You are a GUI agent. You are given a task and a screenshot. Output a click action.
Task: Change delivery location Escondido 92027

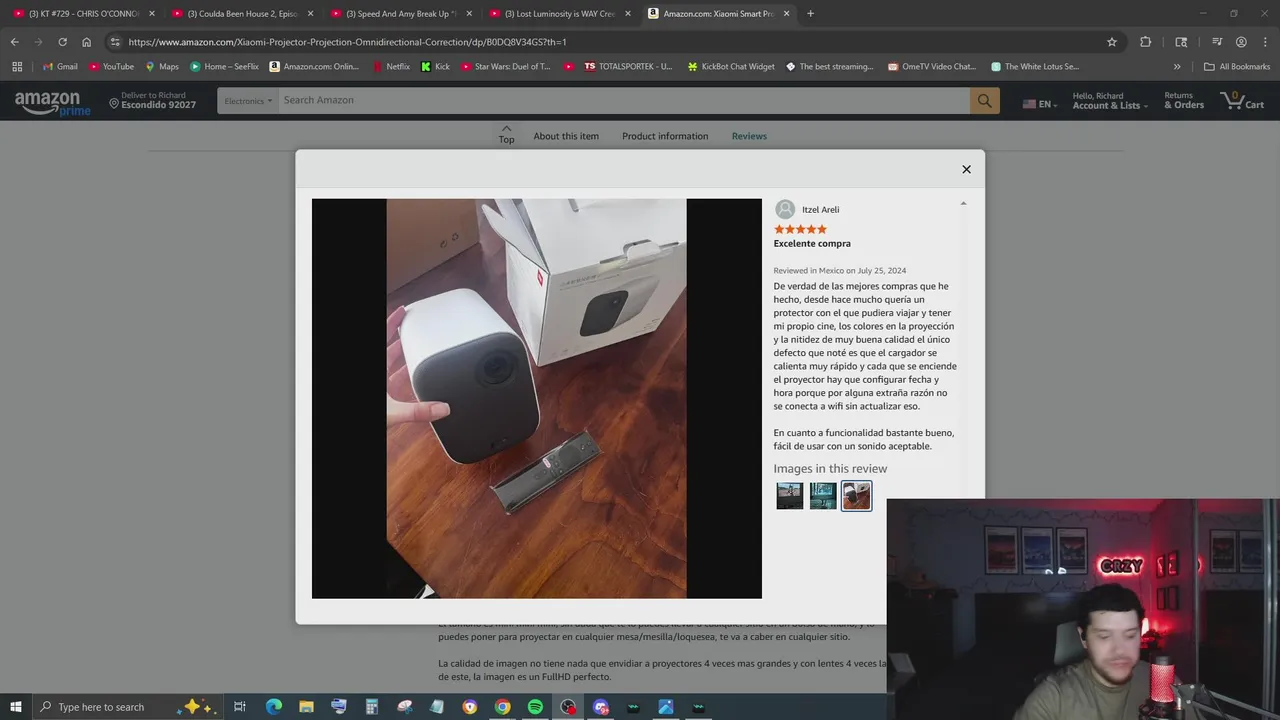(x=152, y=100)
